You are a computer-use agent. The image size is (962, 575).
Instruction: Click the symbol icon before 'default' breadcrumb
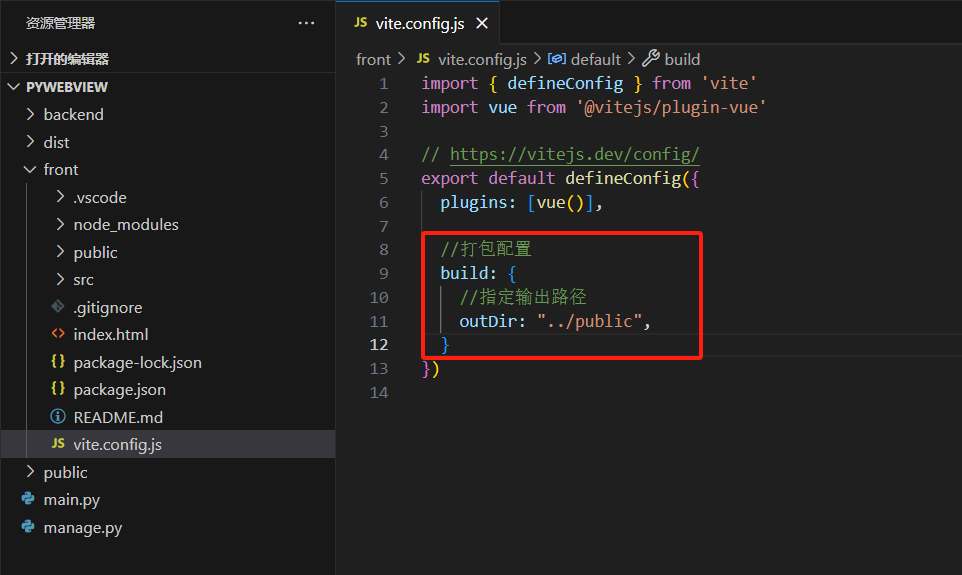click(x=556, y=58)
